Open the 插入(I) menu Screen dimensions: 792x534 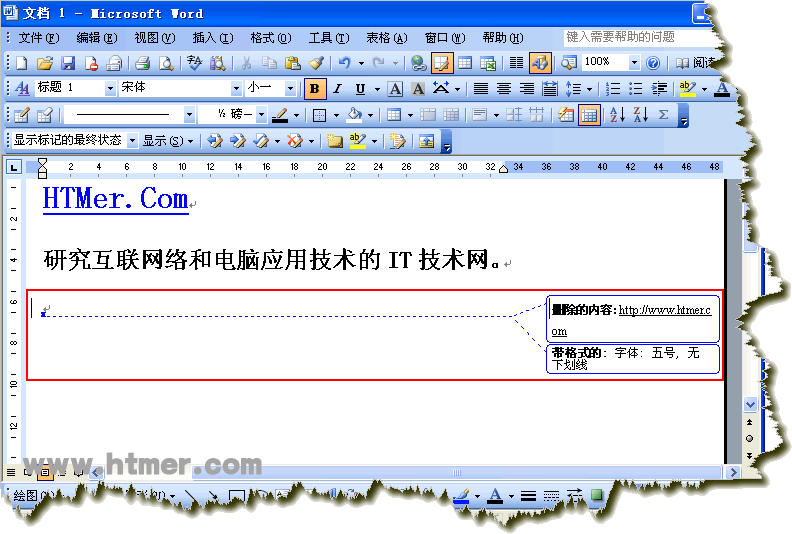213,38
